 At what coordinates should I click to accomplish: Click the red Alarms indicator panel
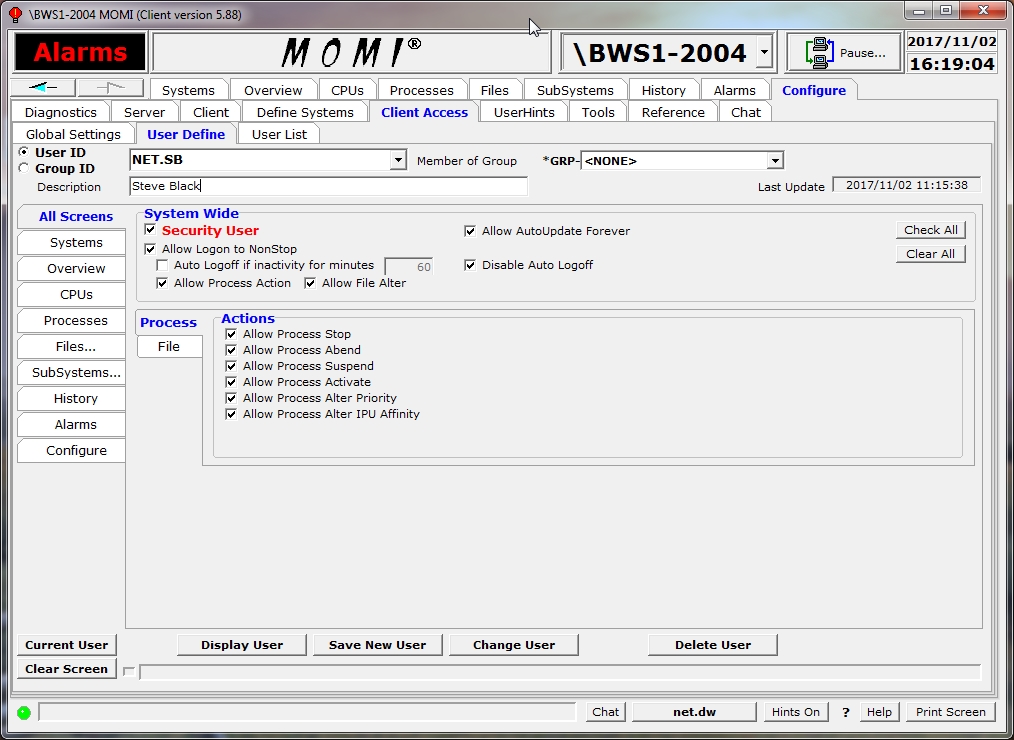coord(80,52)
